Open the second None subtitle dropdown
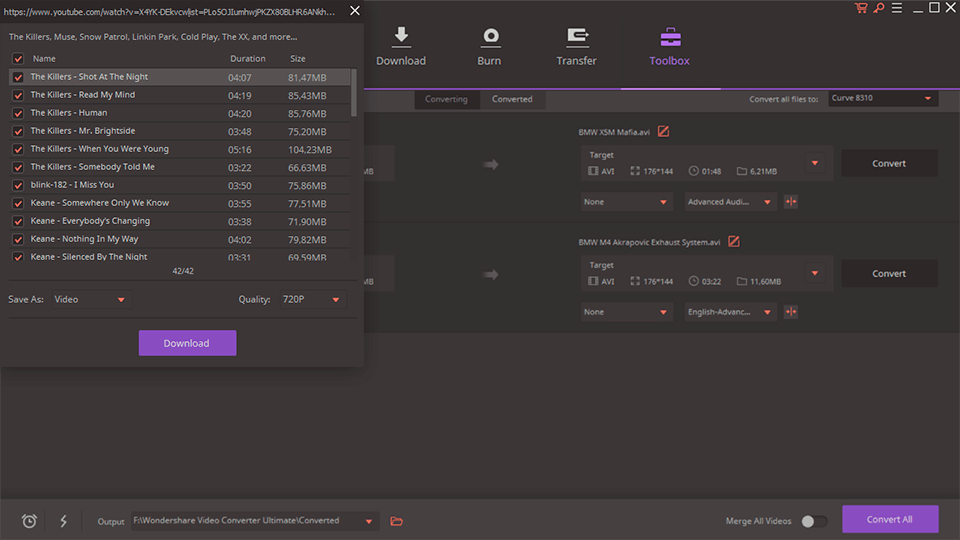 pyautogui.click(x=626, y=312)
